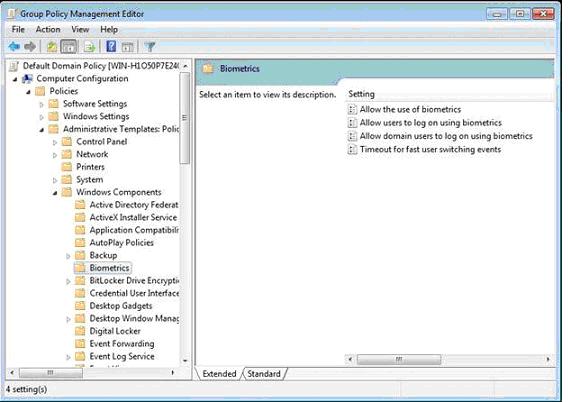
Task: Open the Help toolbar icon
Action: (111, 46)
